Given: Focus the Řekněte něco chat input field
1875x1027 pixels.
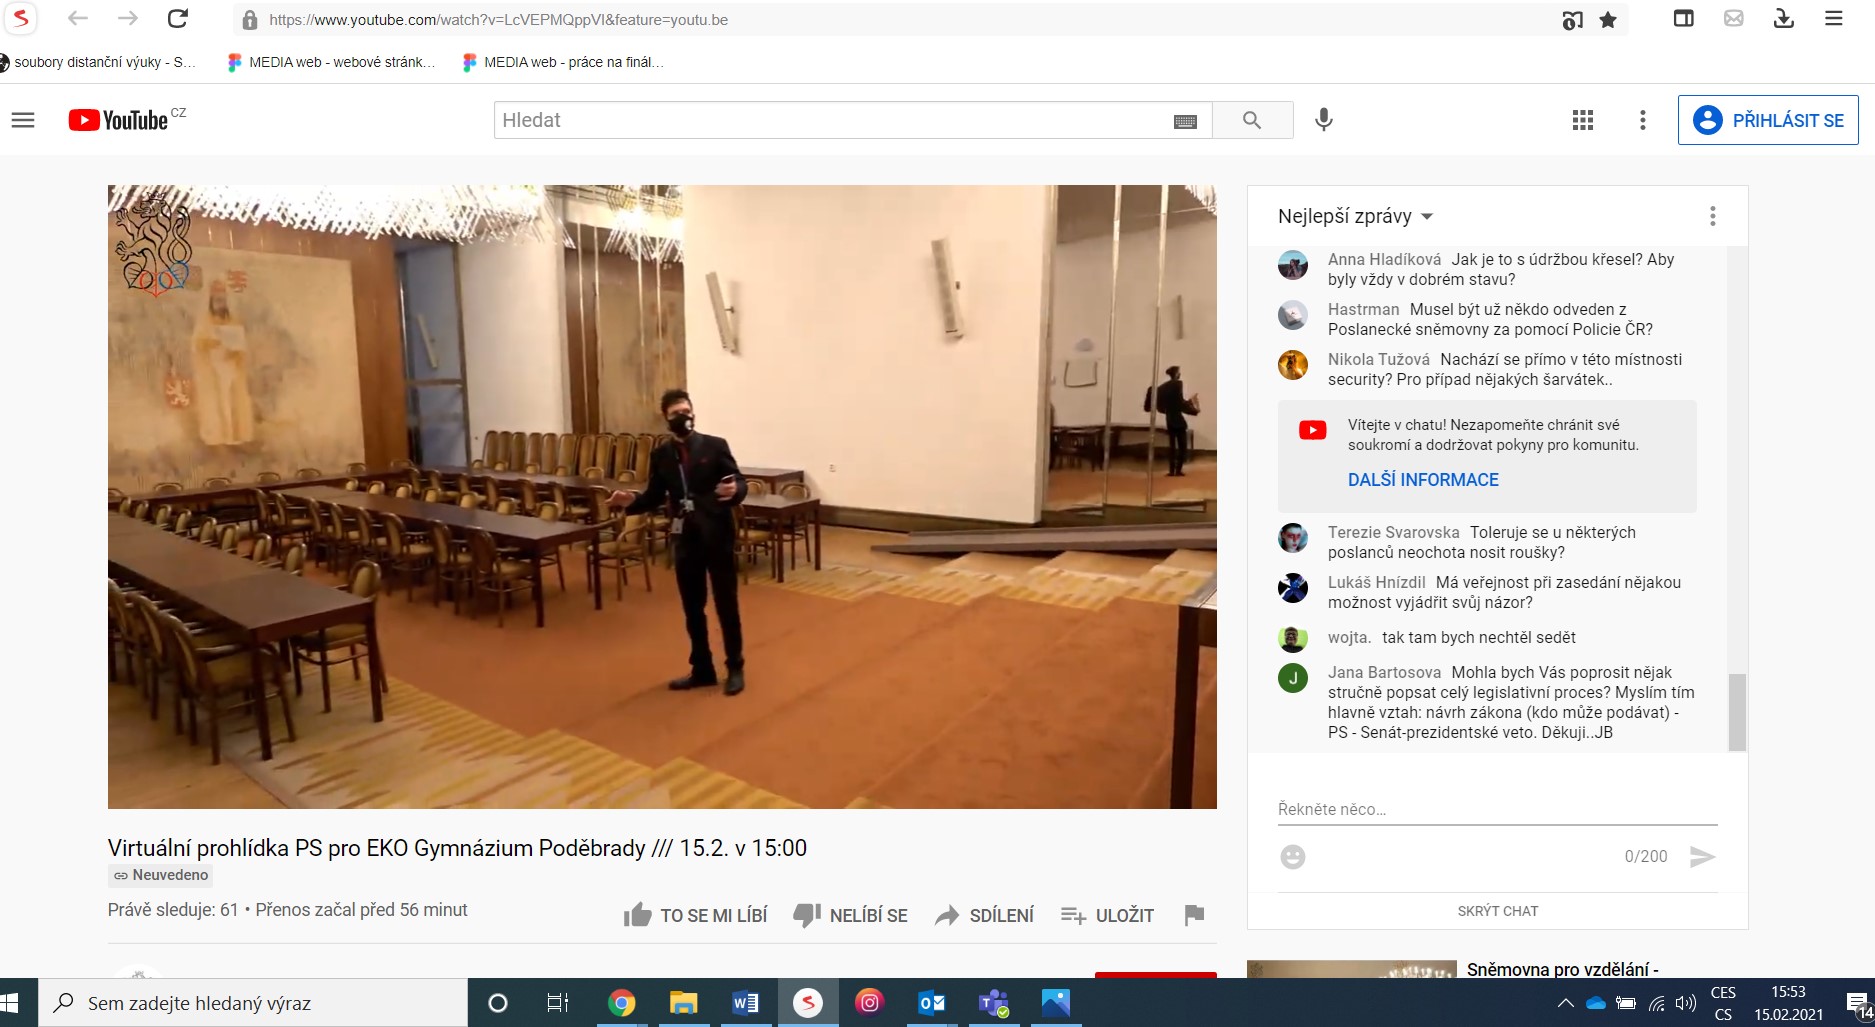Looking at the screenshot, I should (1496, 809).
